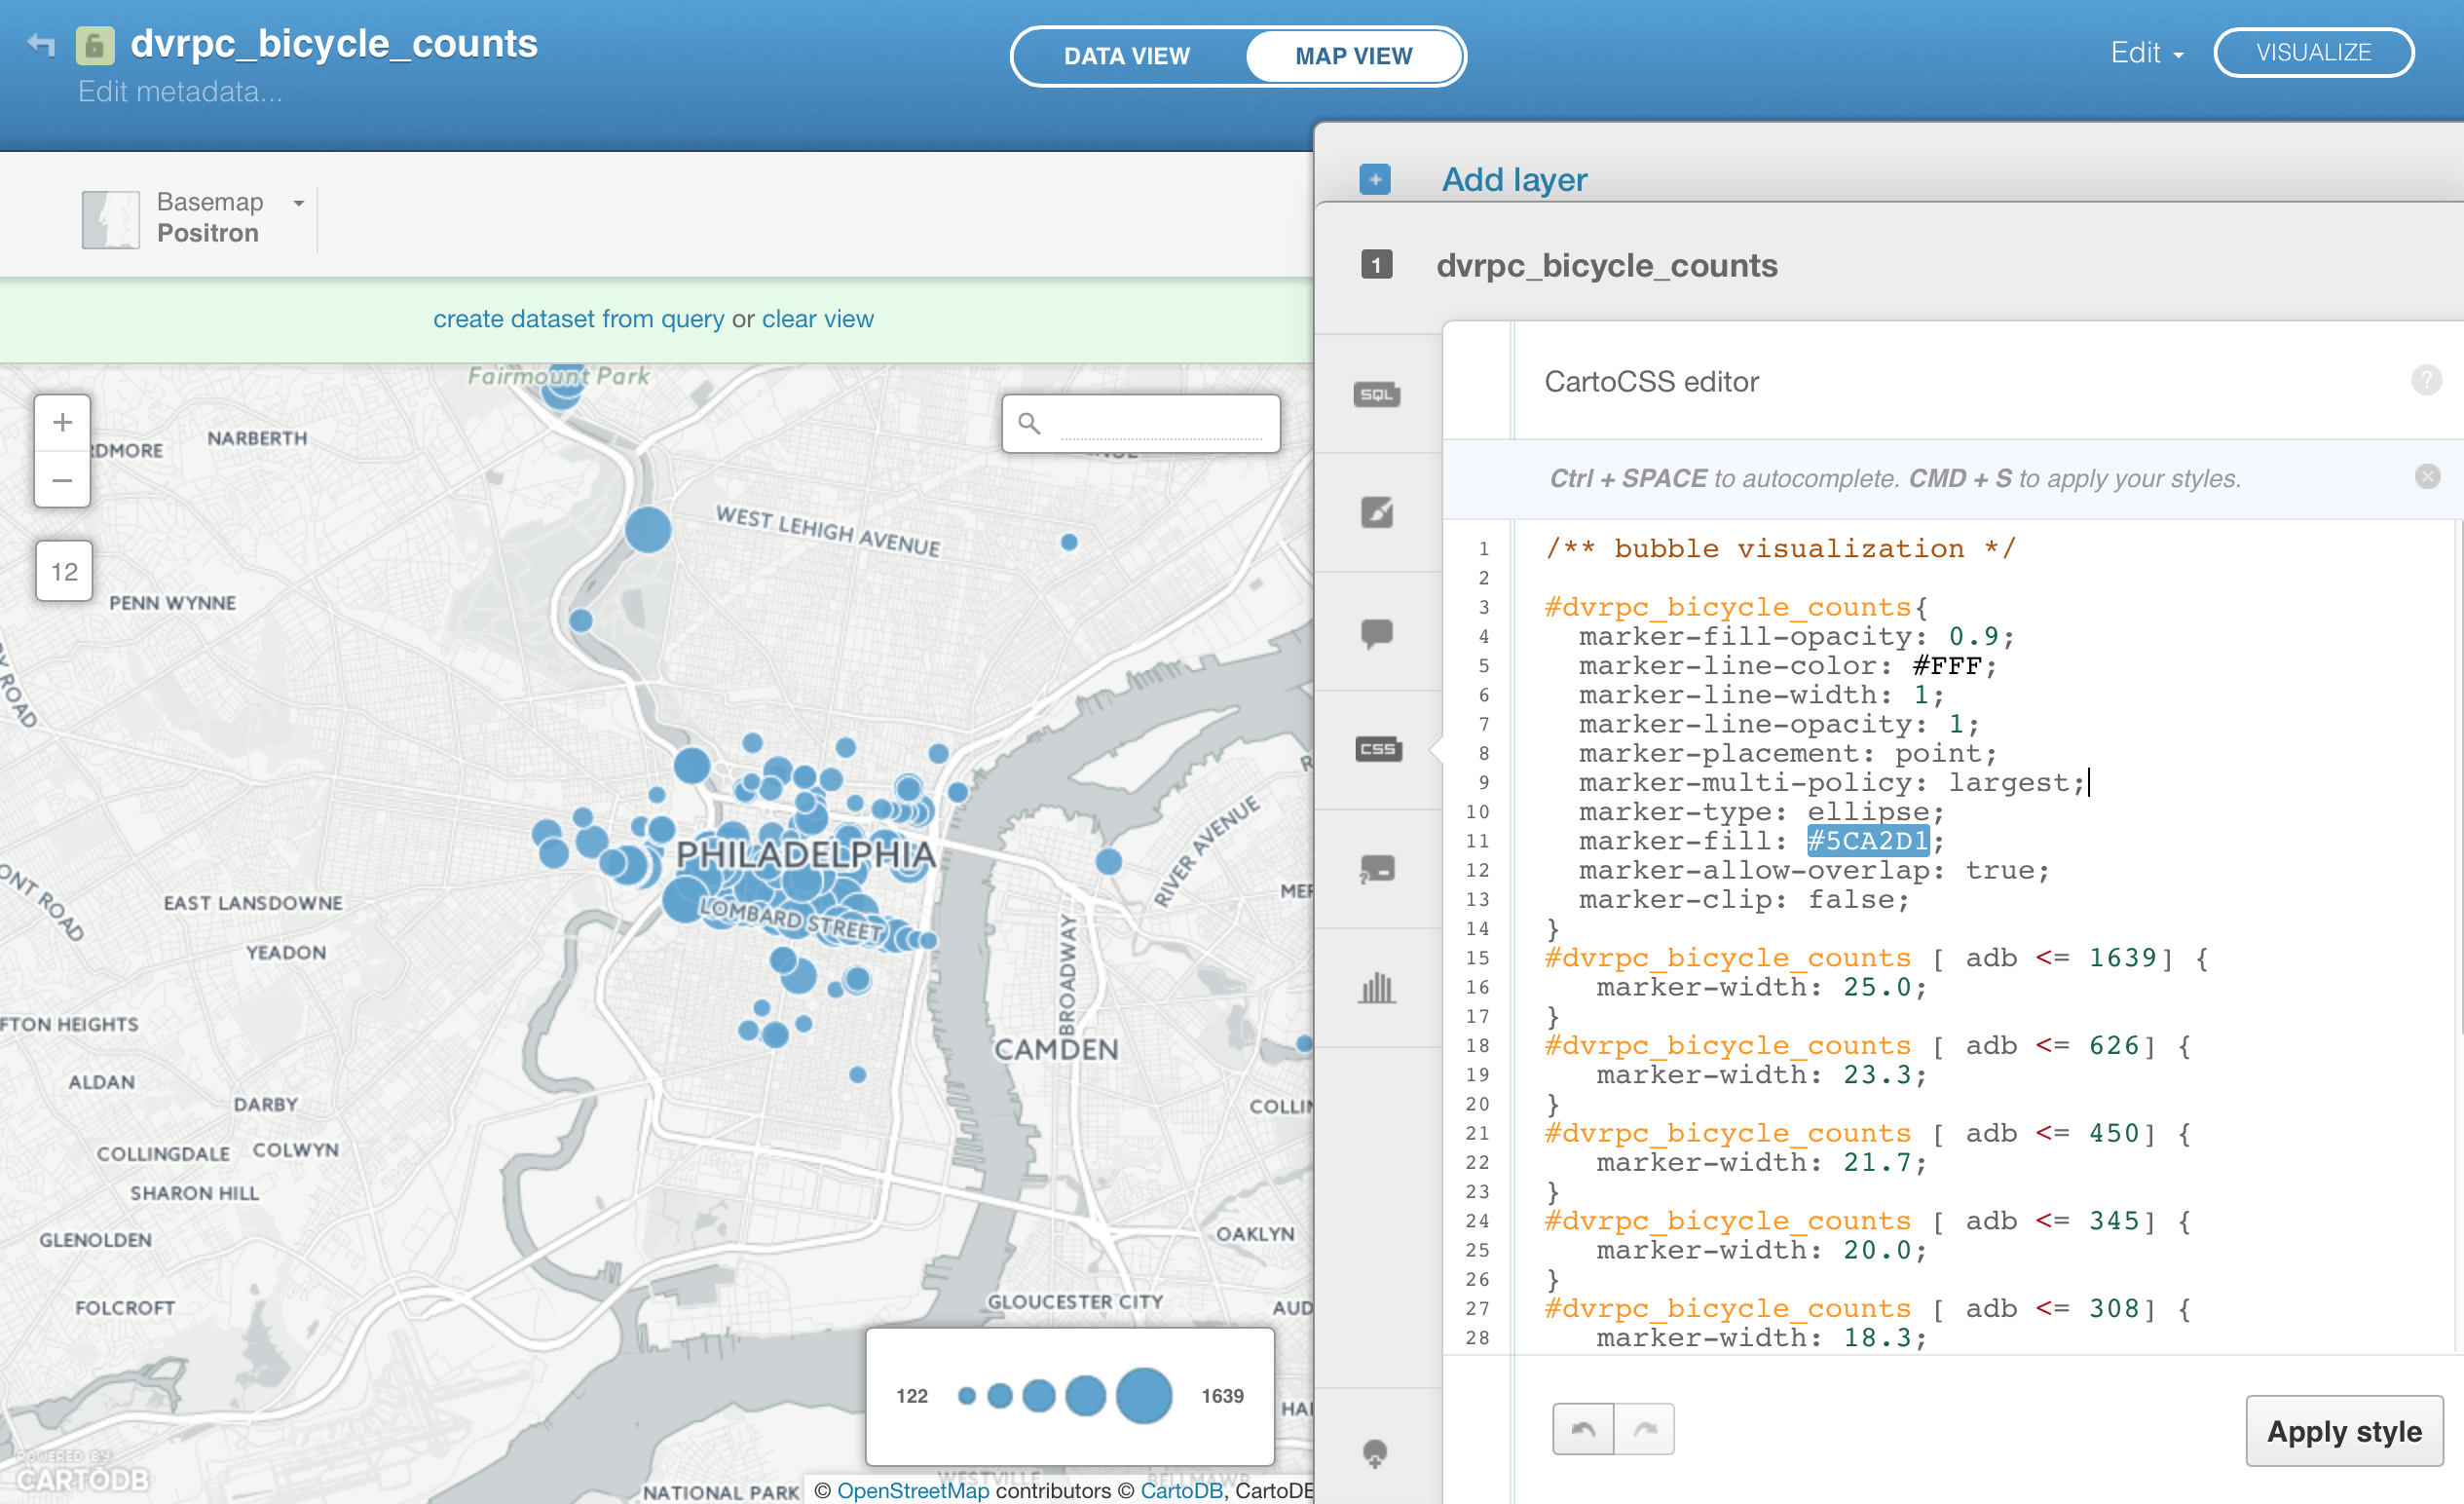
Task: Open the legends panel icon
Action: 1377,869
